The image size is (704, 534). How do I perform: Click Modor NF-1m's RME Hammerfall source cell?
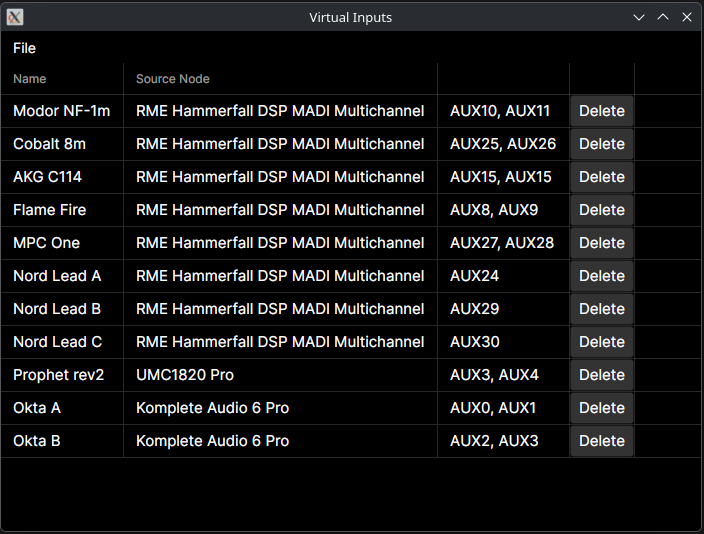pyautogui.click(x=280, y=111)
